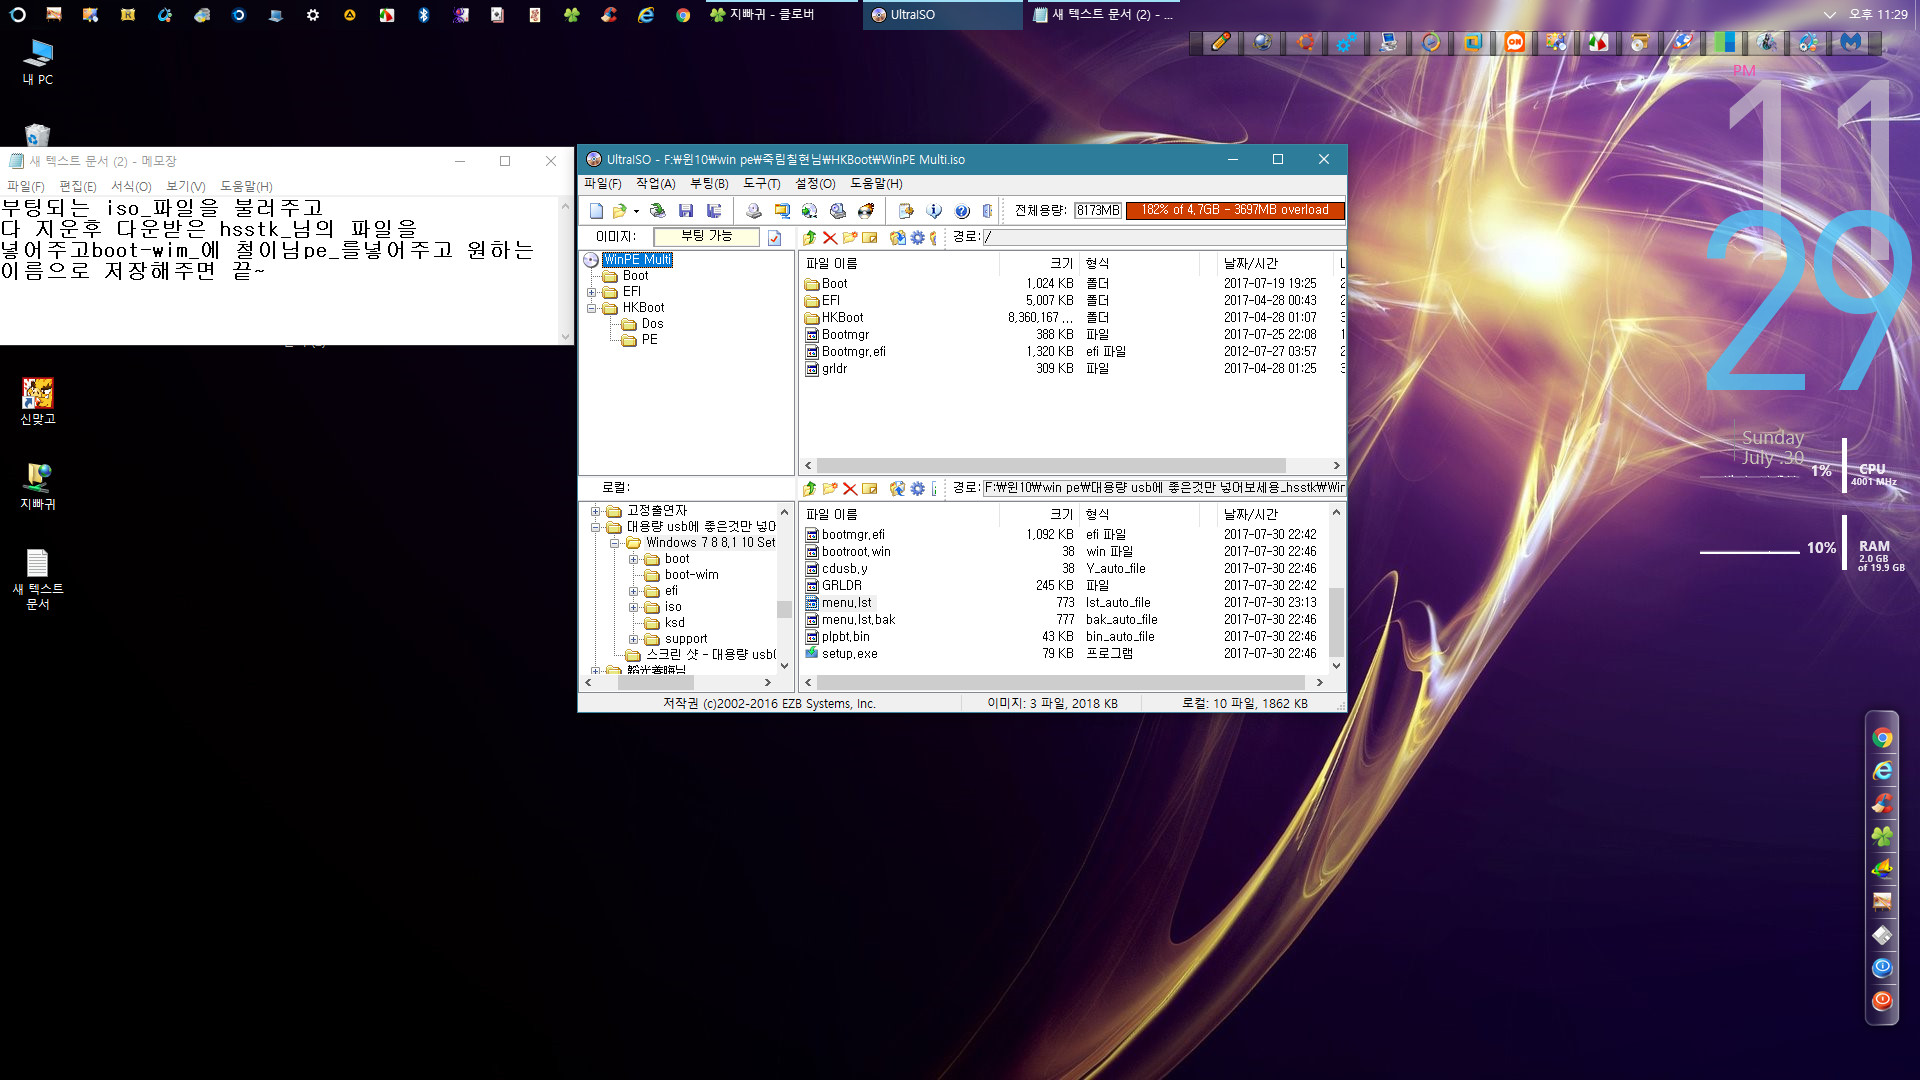
Task: Click the Rename icon in the image pane toolbar
Action: coord(870,237)
